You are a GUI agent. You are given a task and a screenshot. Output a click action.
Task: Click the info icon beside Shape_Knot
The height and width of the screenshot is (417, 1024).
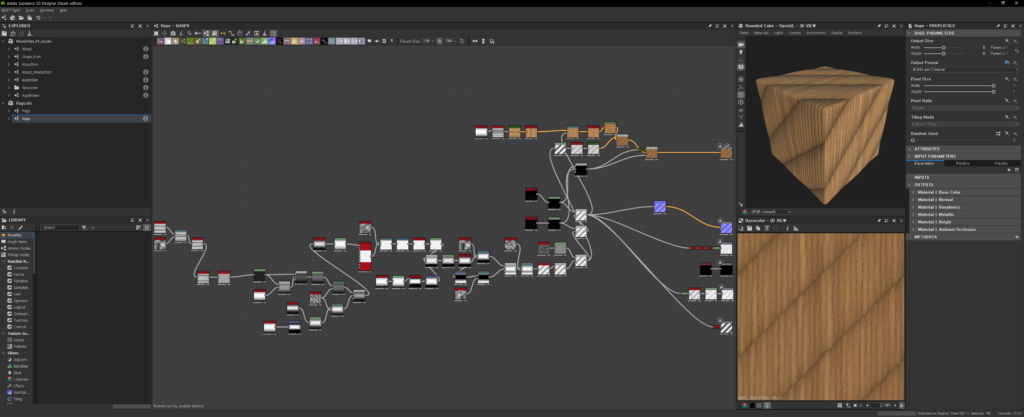coord(145,56)
